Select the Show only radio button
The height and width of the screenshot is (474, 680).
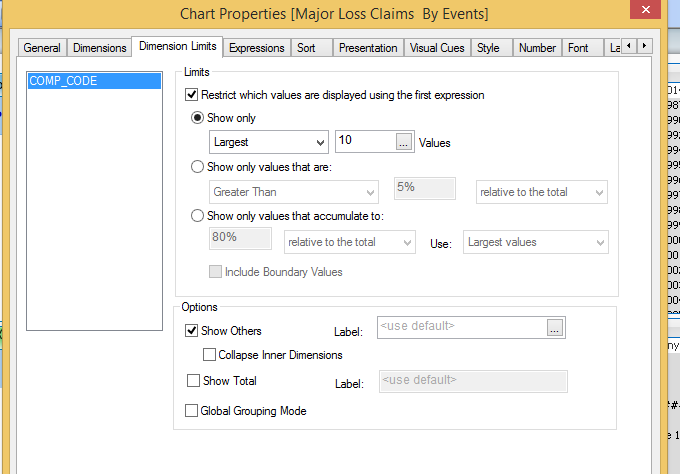(197, 118)
